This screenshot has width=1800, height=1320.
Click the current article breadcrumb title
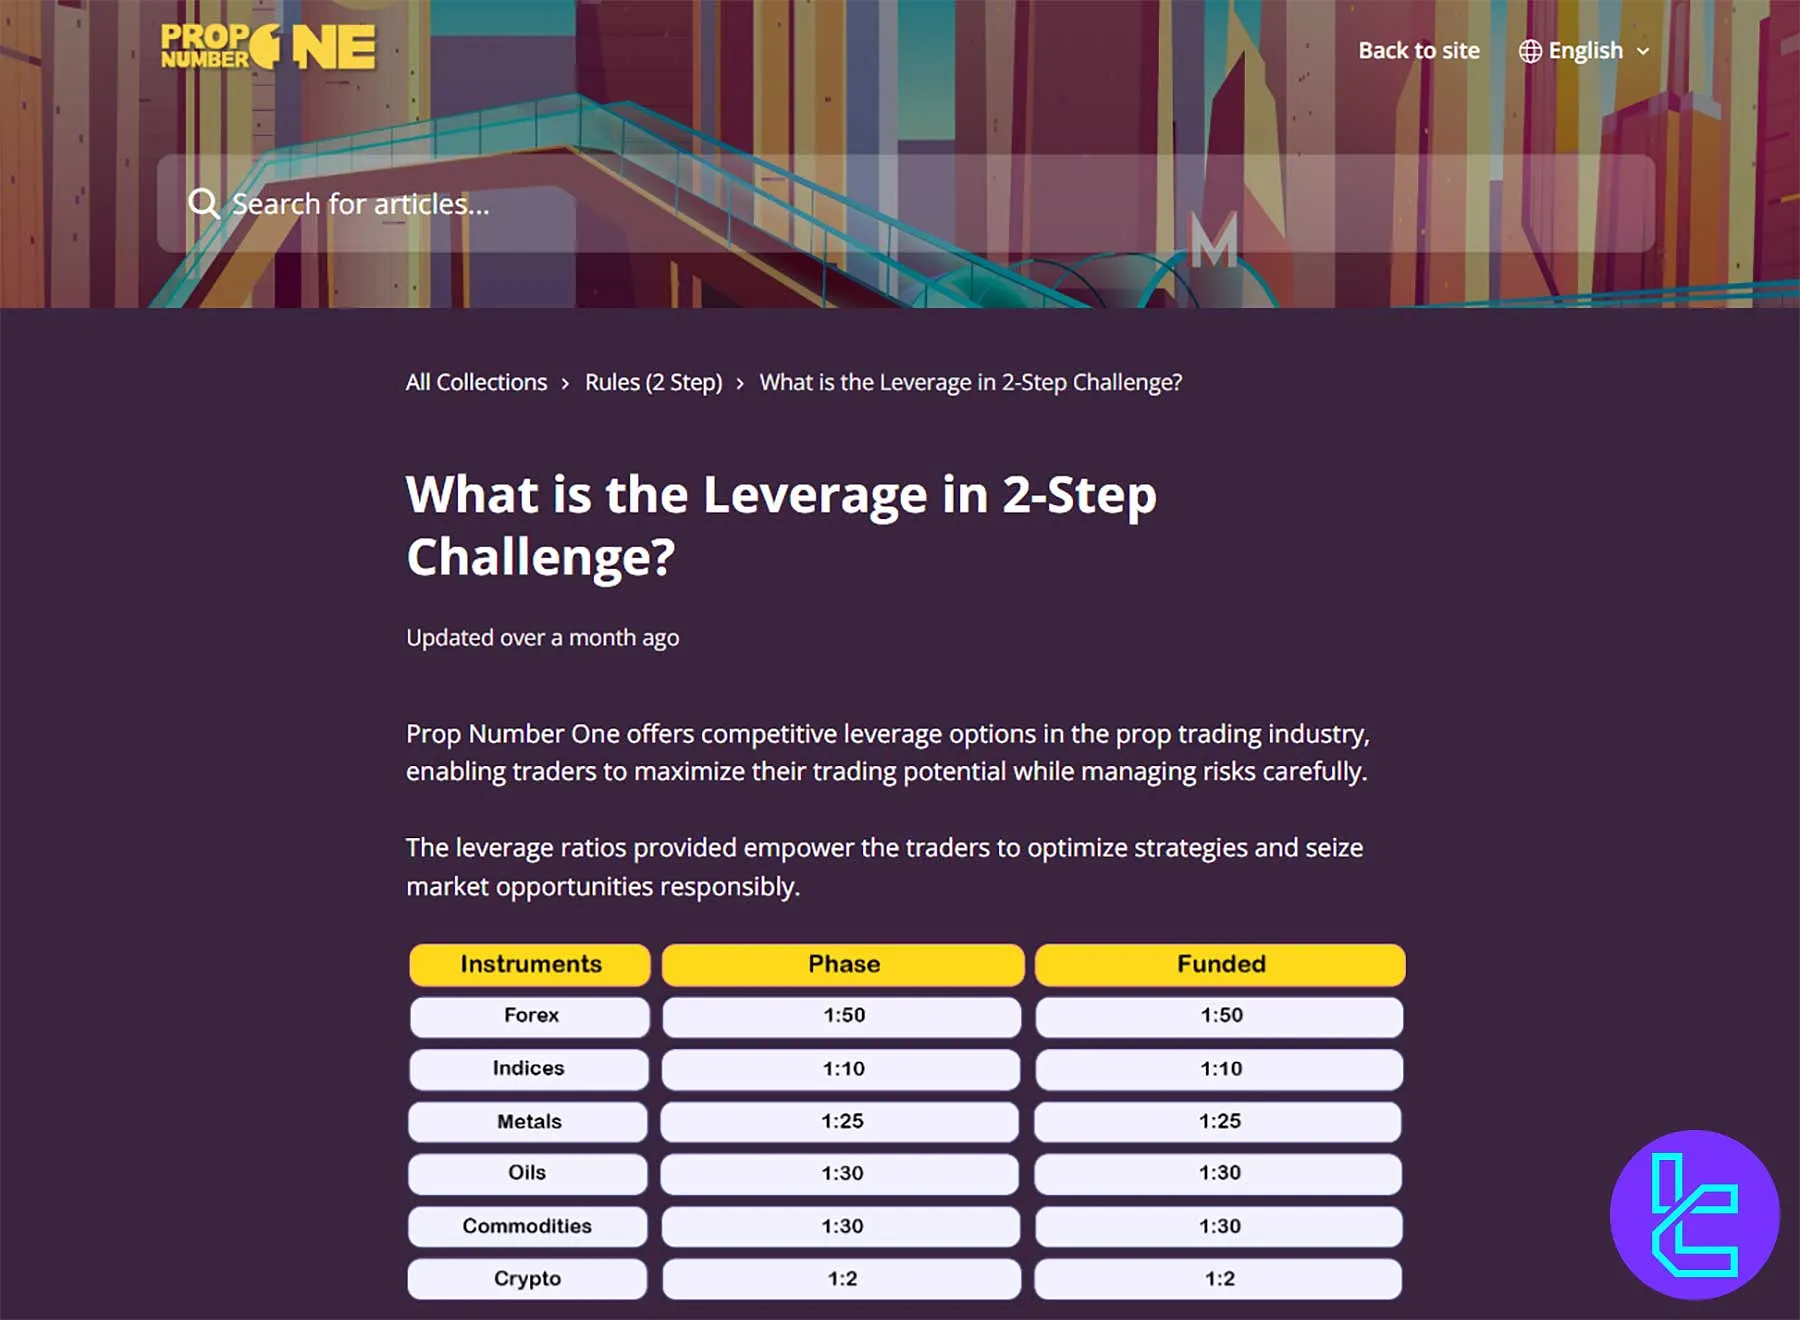[x=970, y=382]
